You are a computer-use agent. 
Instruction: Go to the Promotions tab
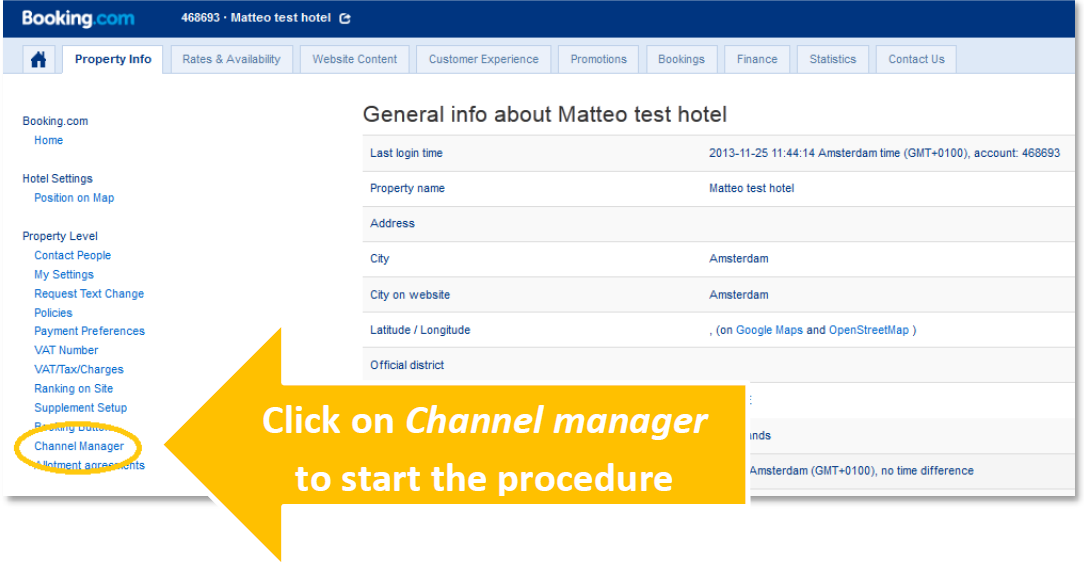pyautogui.click(x=598, y=59)
